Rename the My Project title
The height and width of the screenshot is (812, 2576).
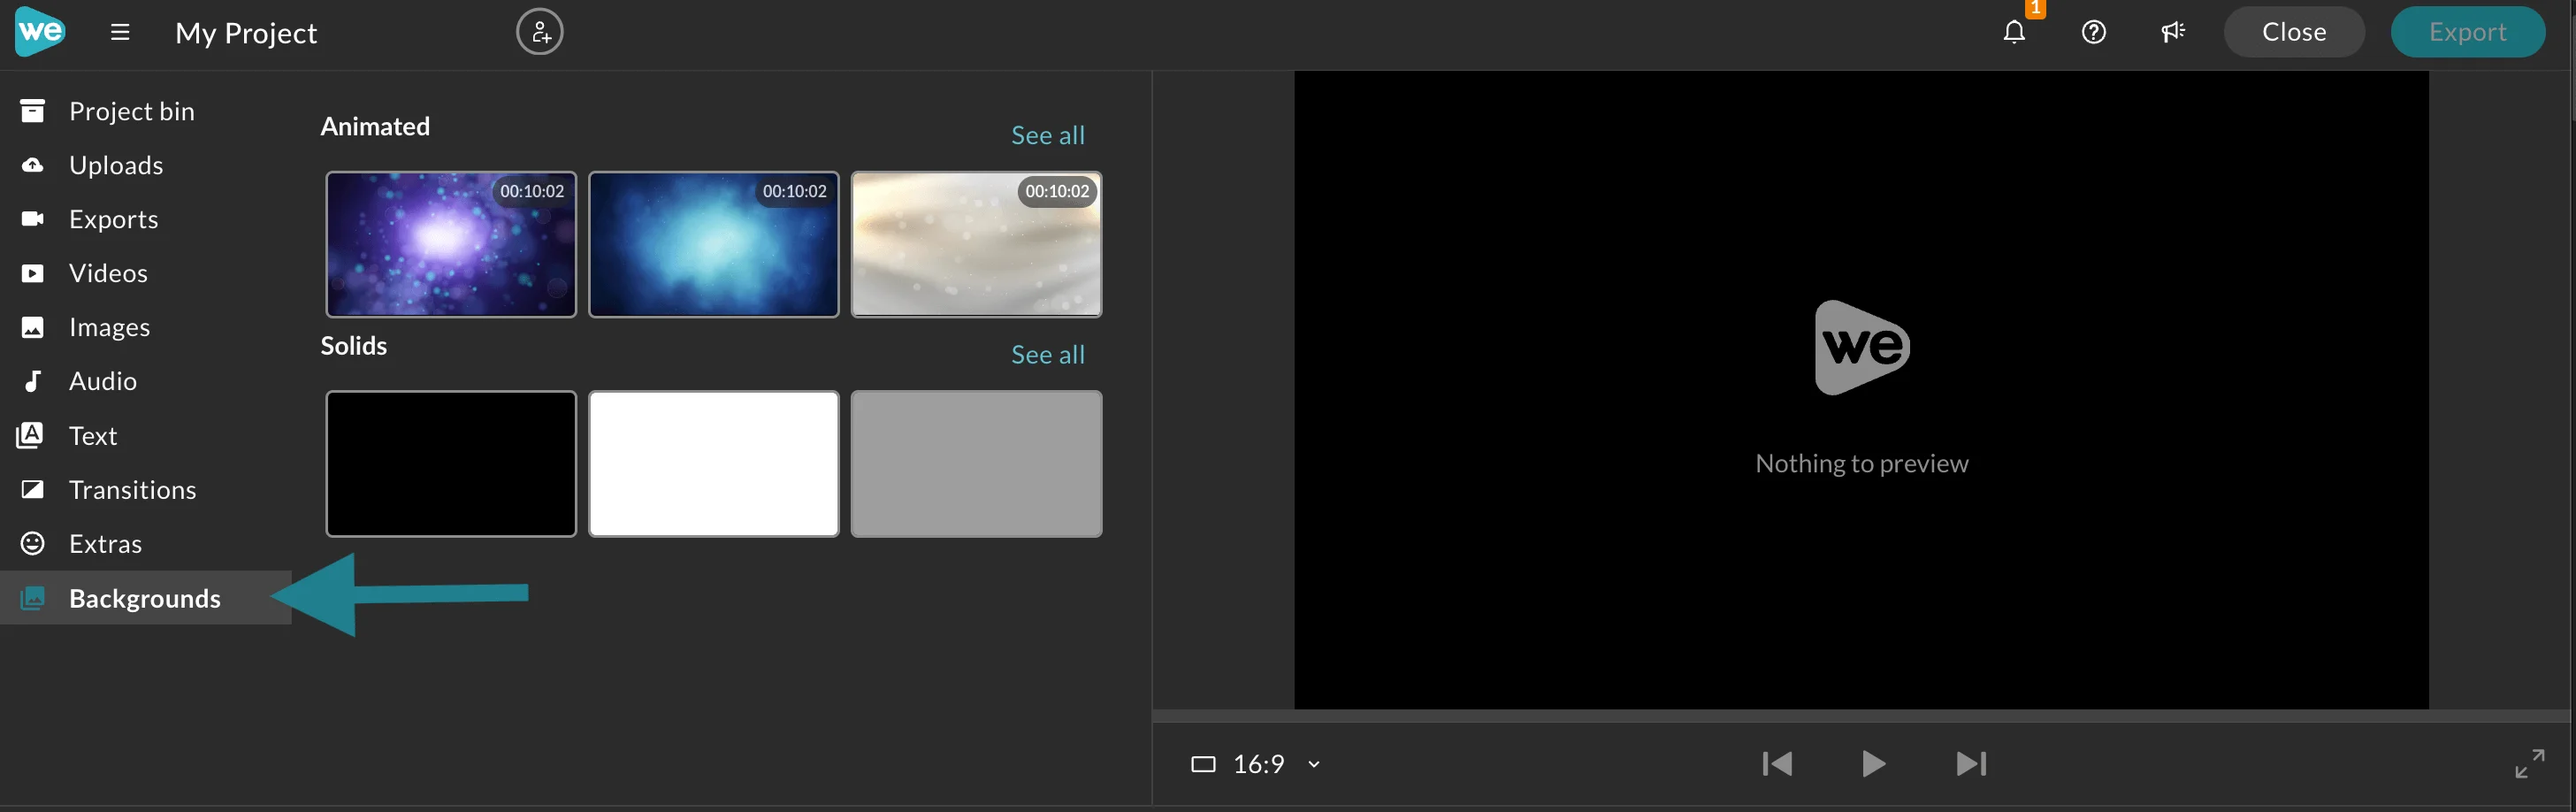coord(246,33)
